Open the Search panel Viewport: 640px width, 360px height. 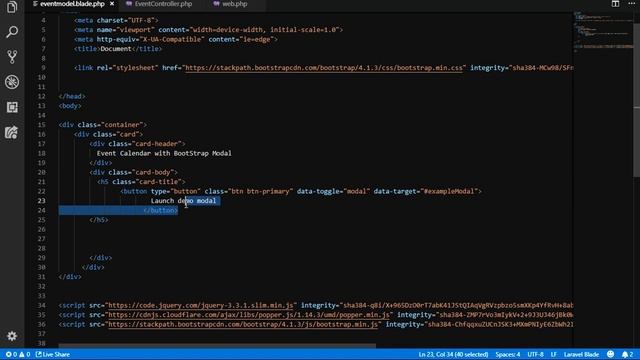tap(12, 32)
